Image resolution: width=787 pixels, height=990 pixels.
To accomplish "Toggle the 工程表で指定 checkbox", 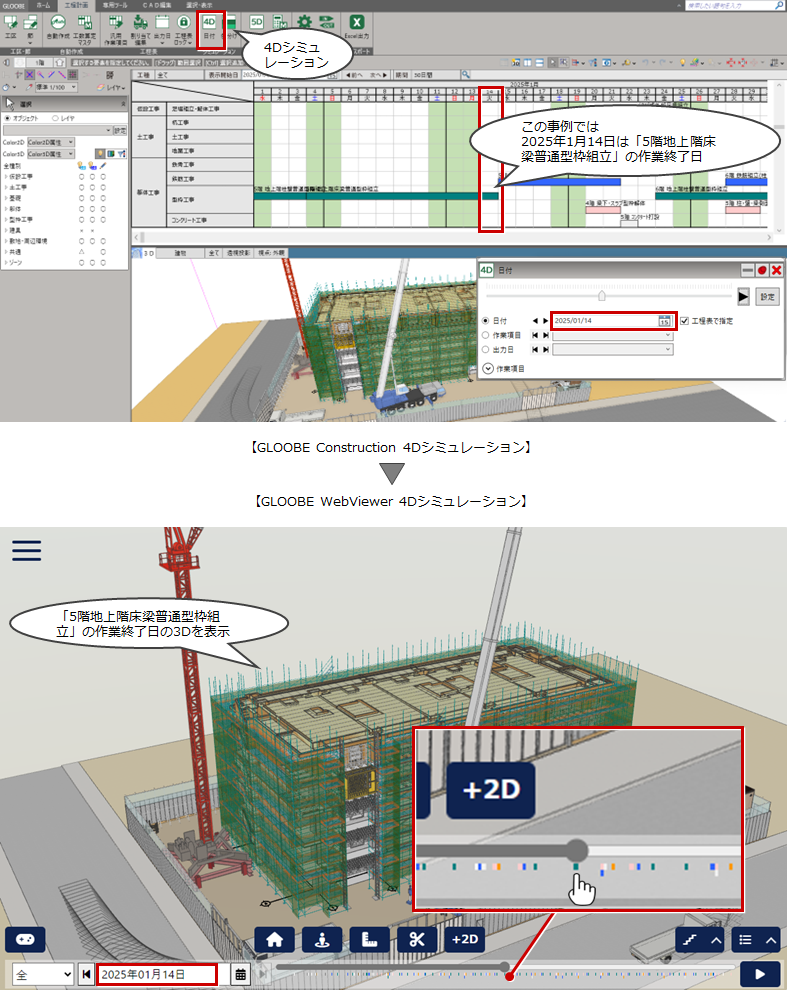I will [x=685, y=321].
